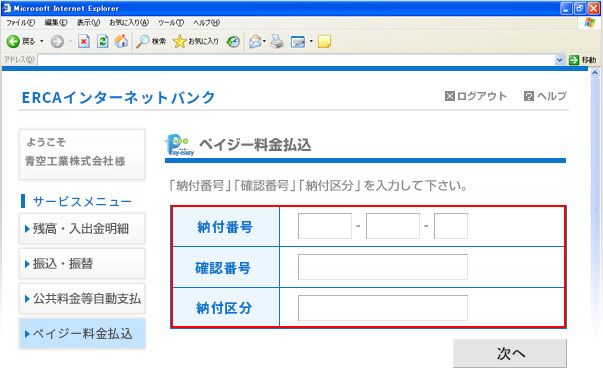Click the 青空工業株式会社様 welcome text
Image resolution: width=603 pixels, height=380 pixels.
[x=75, y=161]
